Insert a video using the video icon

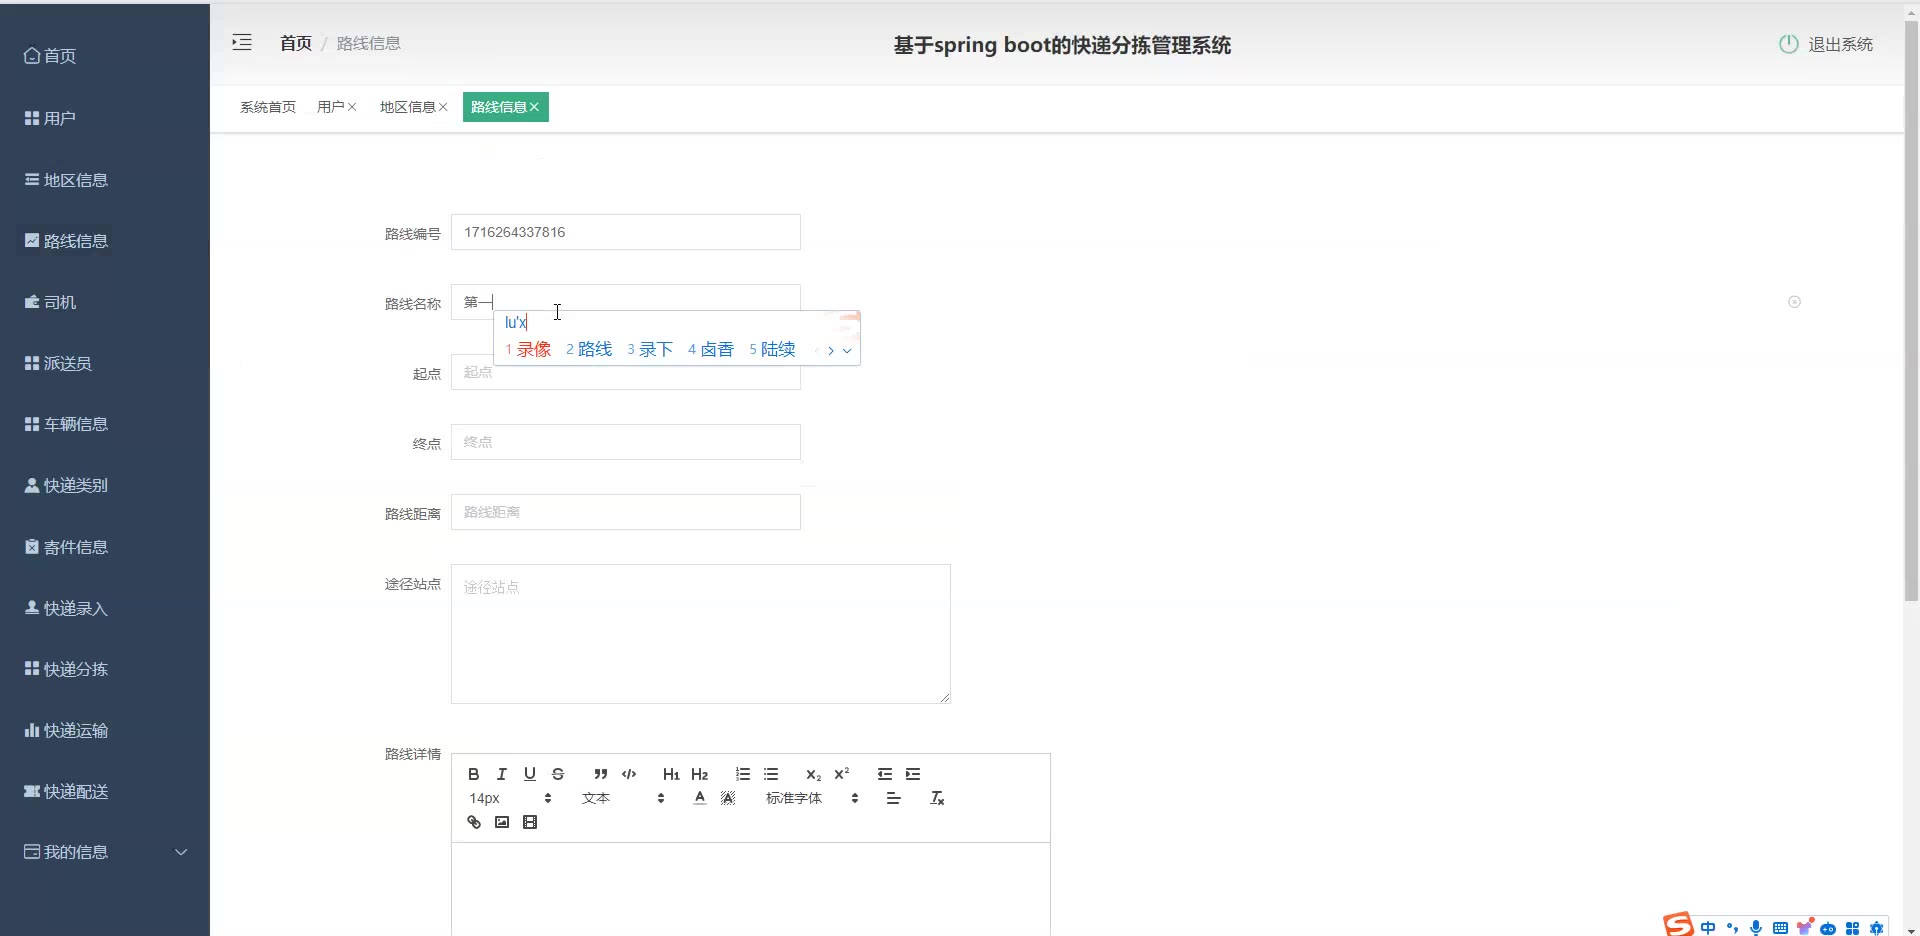(530, 822)
